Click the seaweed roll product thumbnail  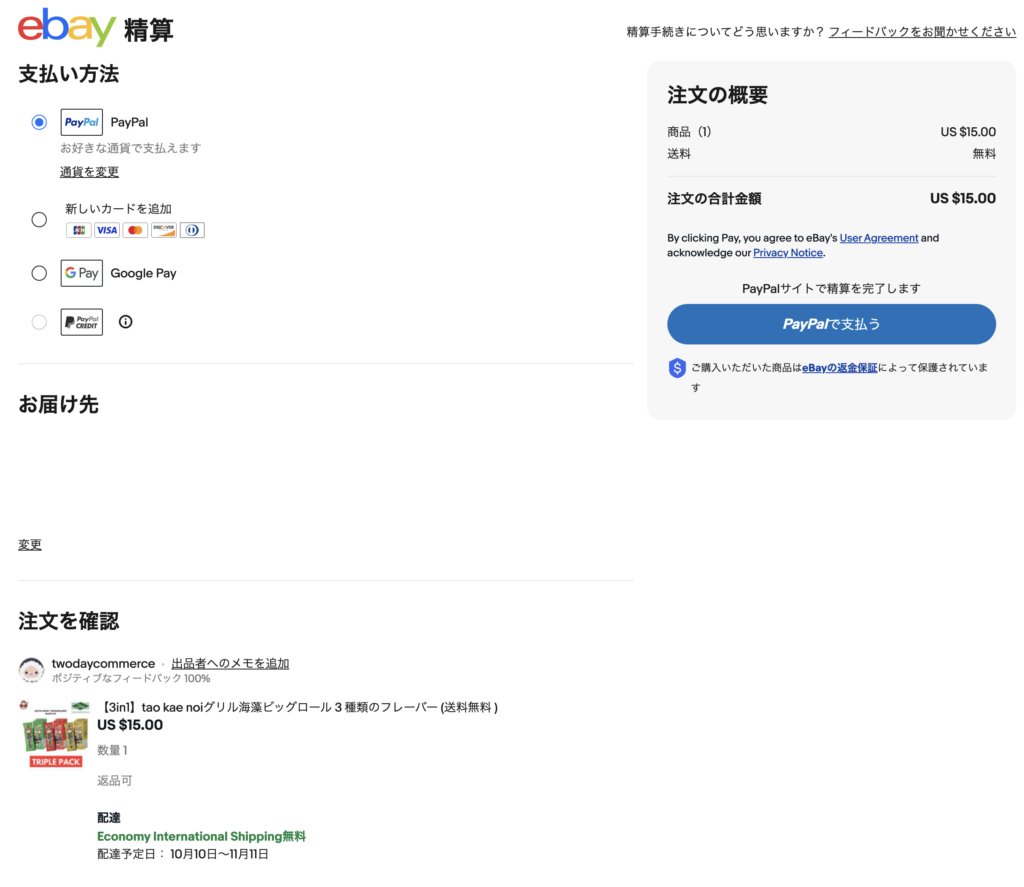[x=55, y=734]
